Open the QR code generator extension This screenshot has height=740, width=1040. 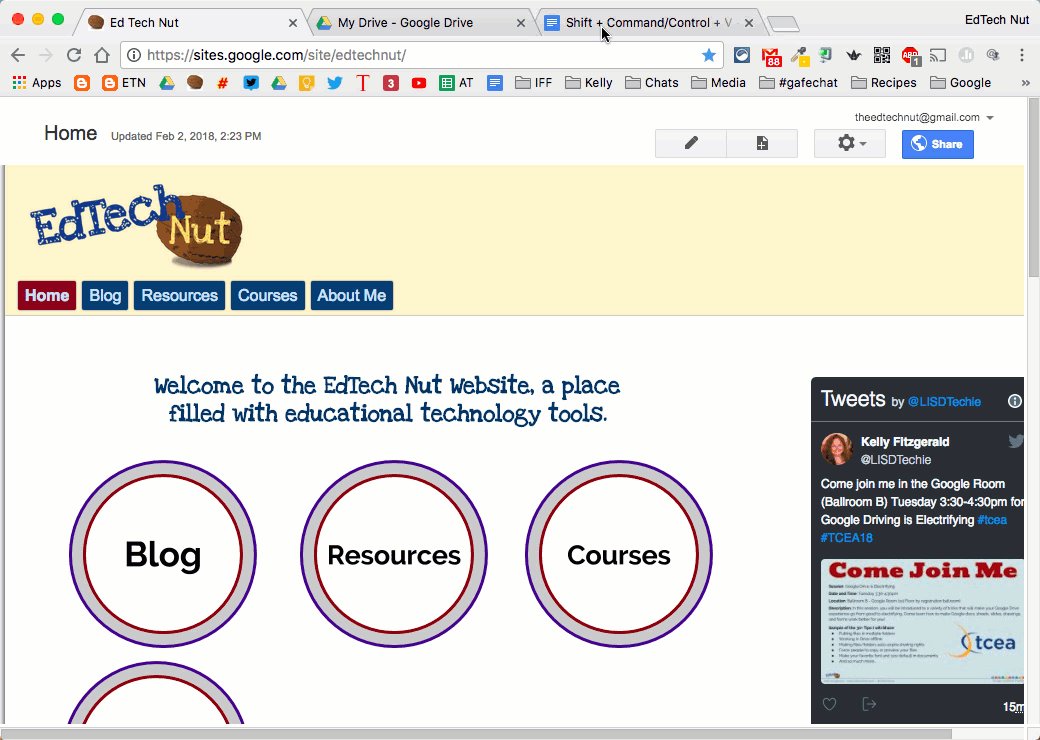click(881, 55)
